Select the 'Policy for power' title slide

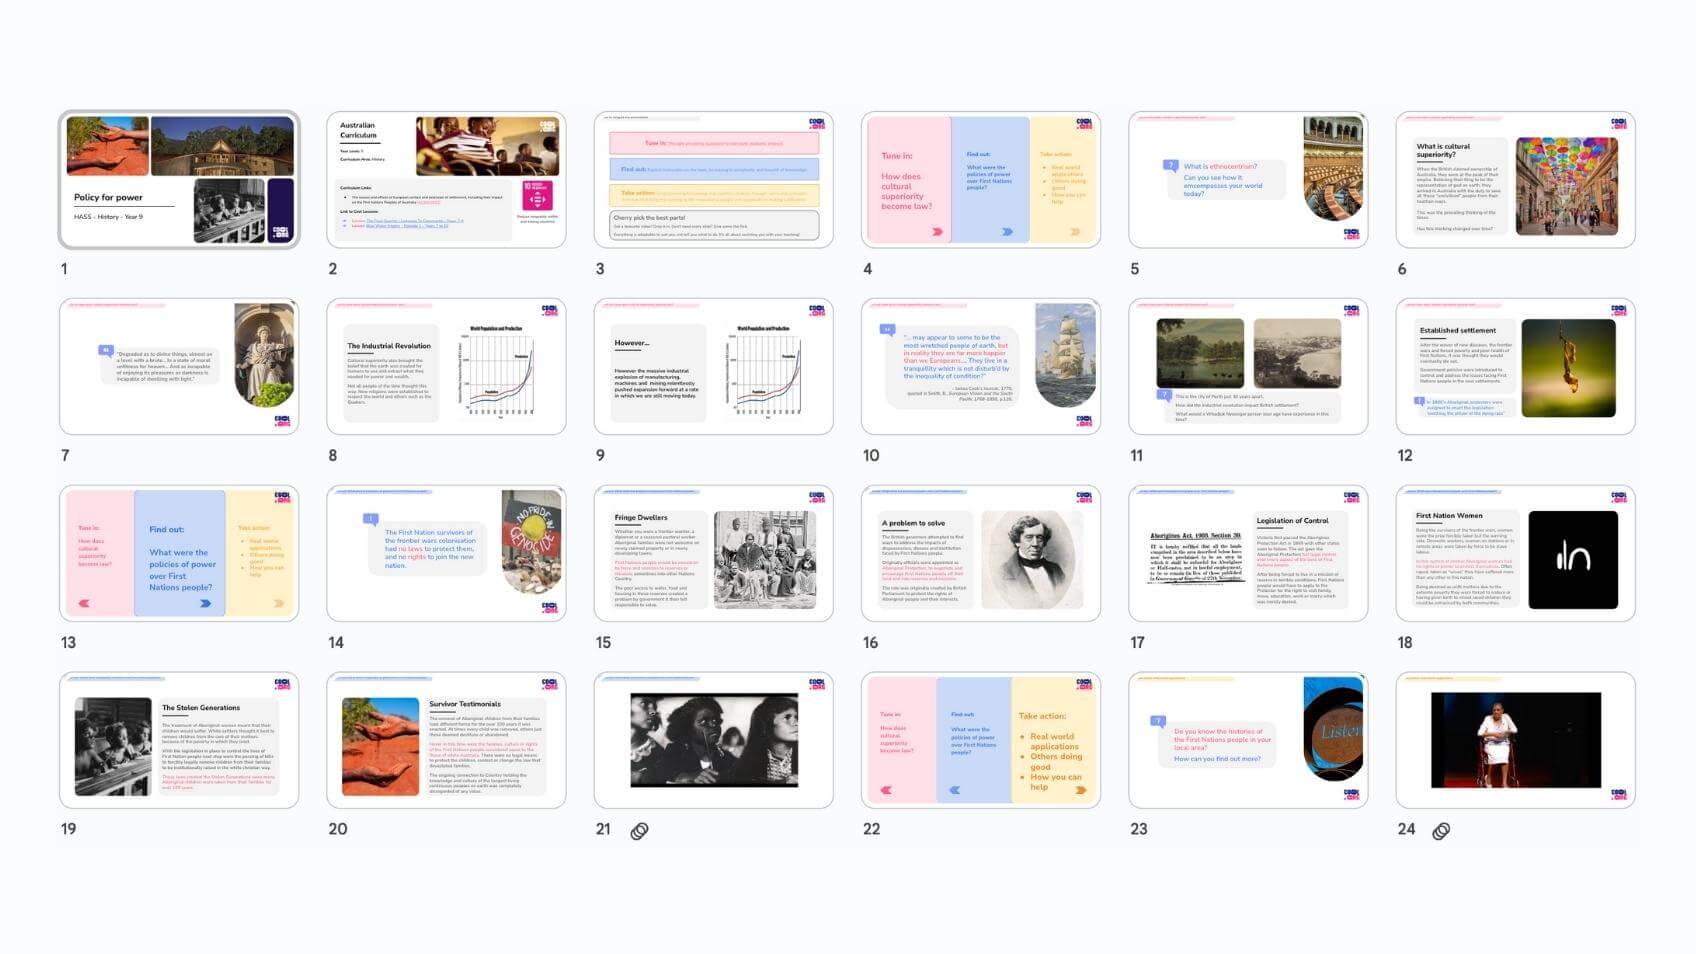(x=179, y=180)
